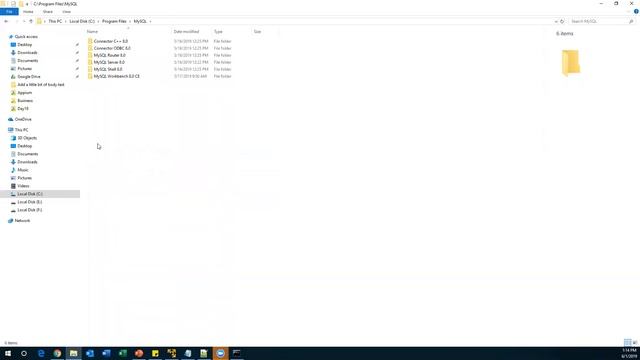Select Network in navigation pane
640x360 pixels.
22,220
